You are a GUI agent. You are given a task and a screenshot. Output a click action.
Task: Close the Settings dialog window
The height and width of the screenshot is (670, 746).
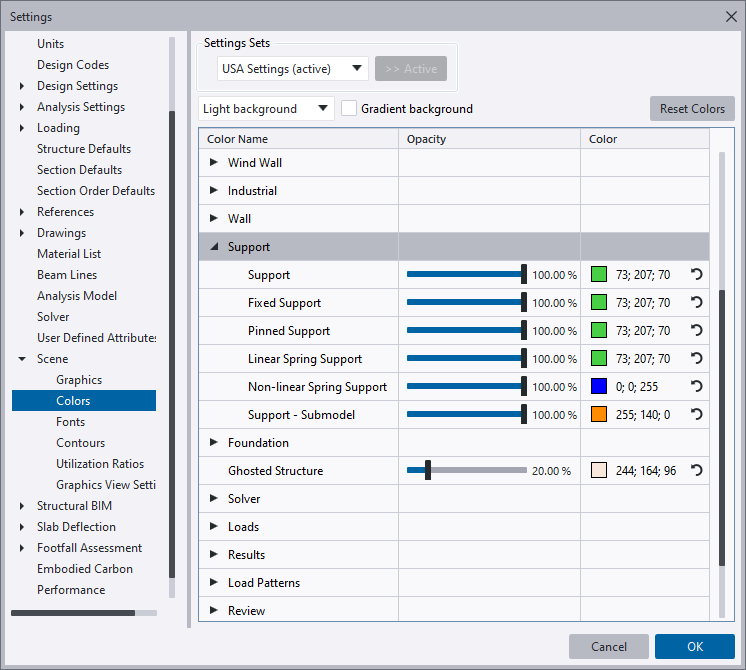[729, 16]
